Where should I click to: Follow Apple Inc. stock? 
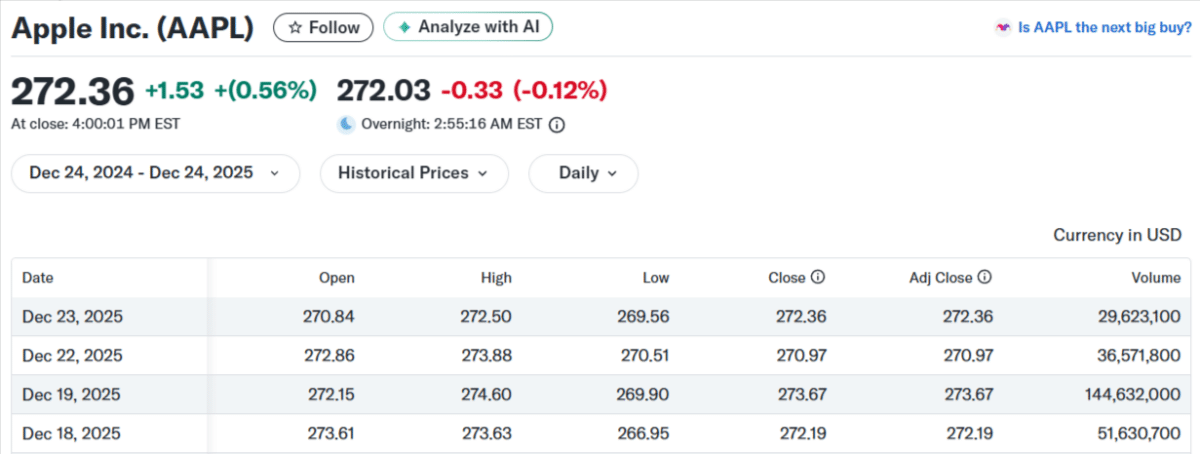323,28
